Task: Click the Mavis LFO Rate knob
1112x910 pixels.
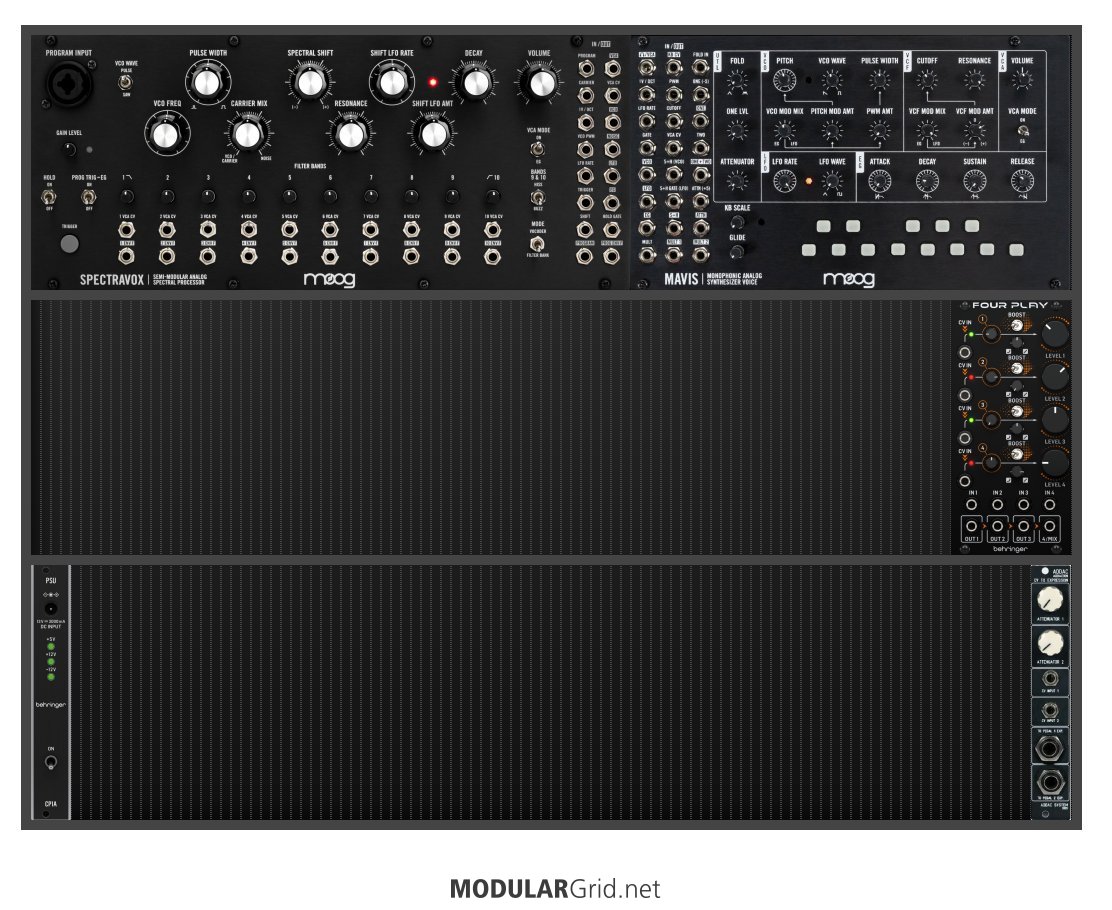Action: pyautogui.click(x=784, y=182)
